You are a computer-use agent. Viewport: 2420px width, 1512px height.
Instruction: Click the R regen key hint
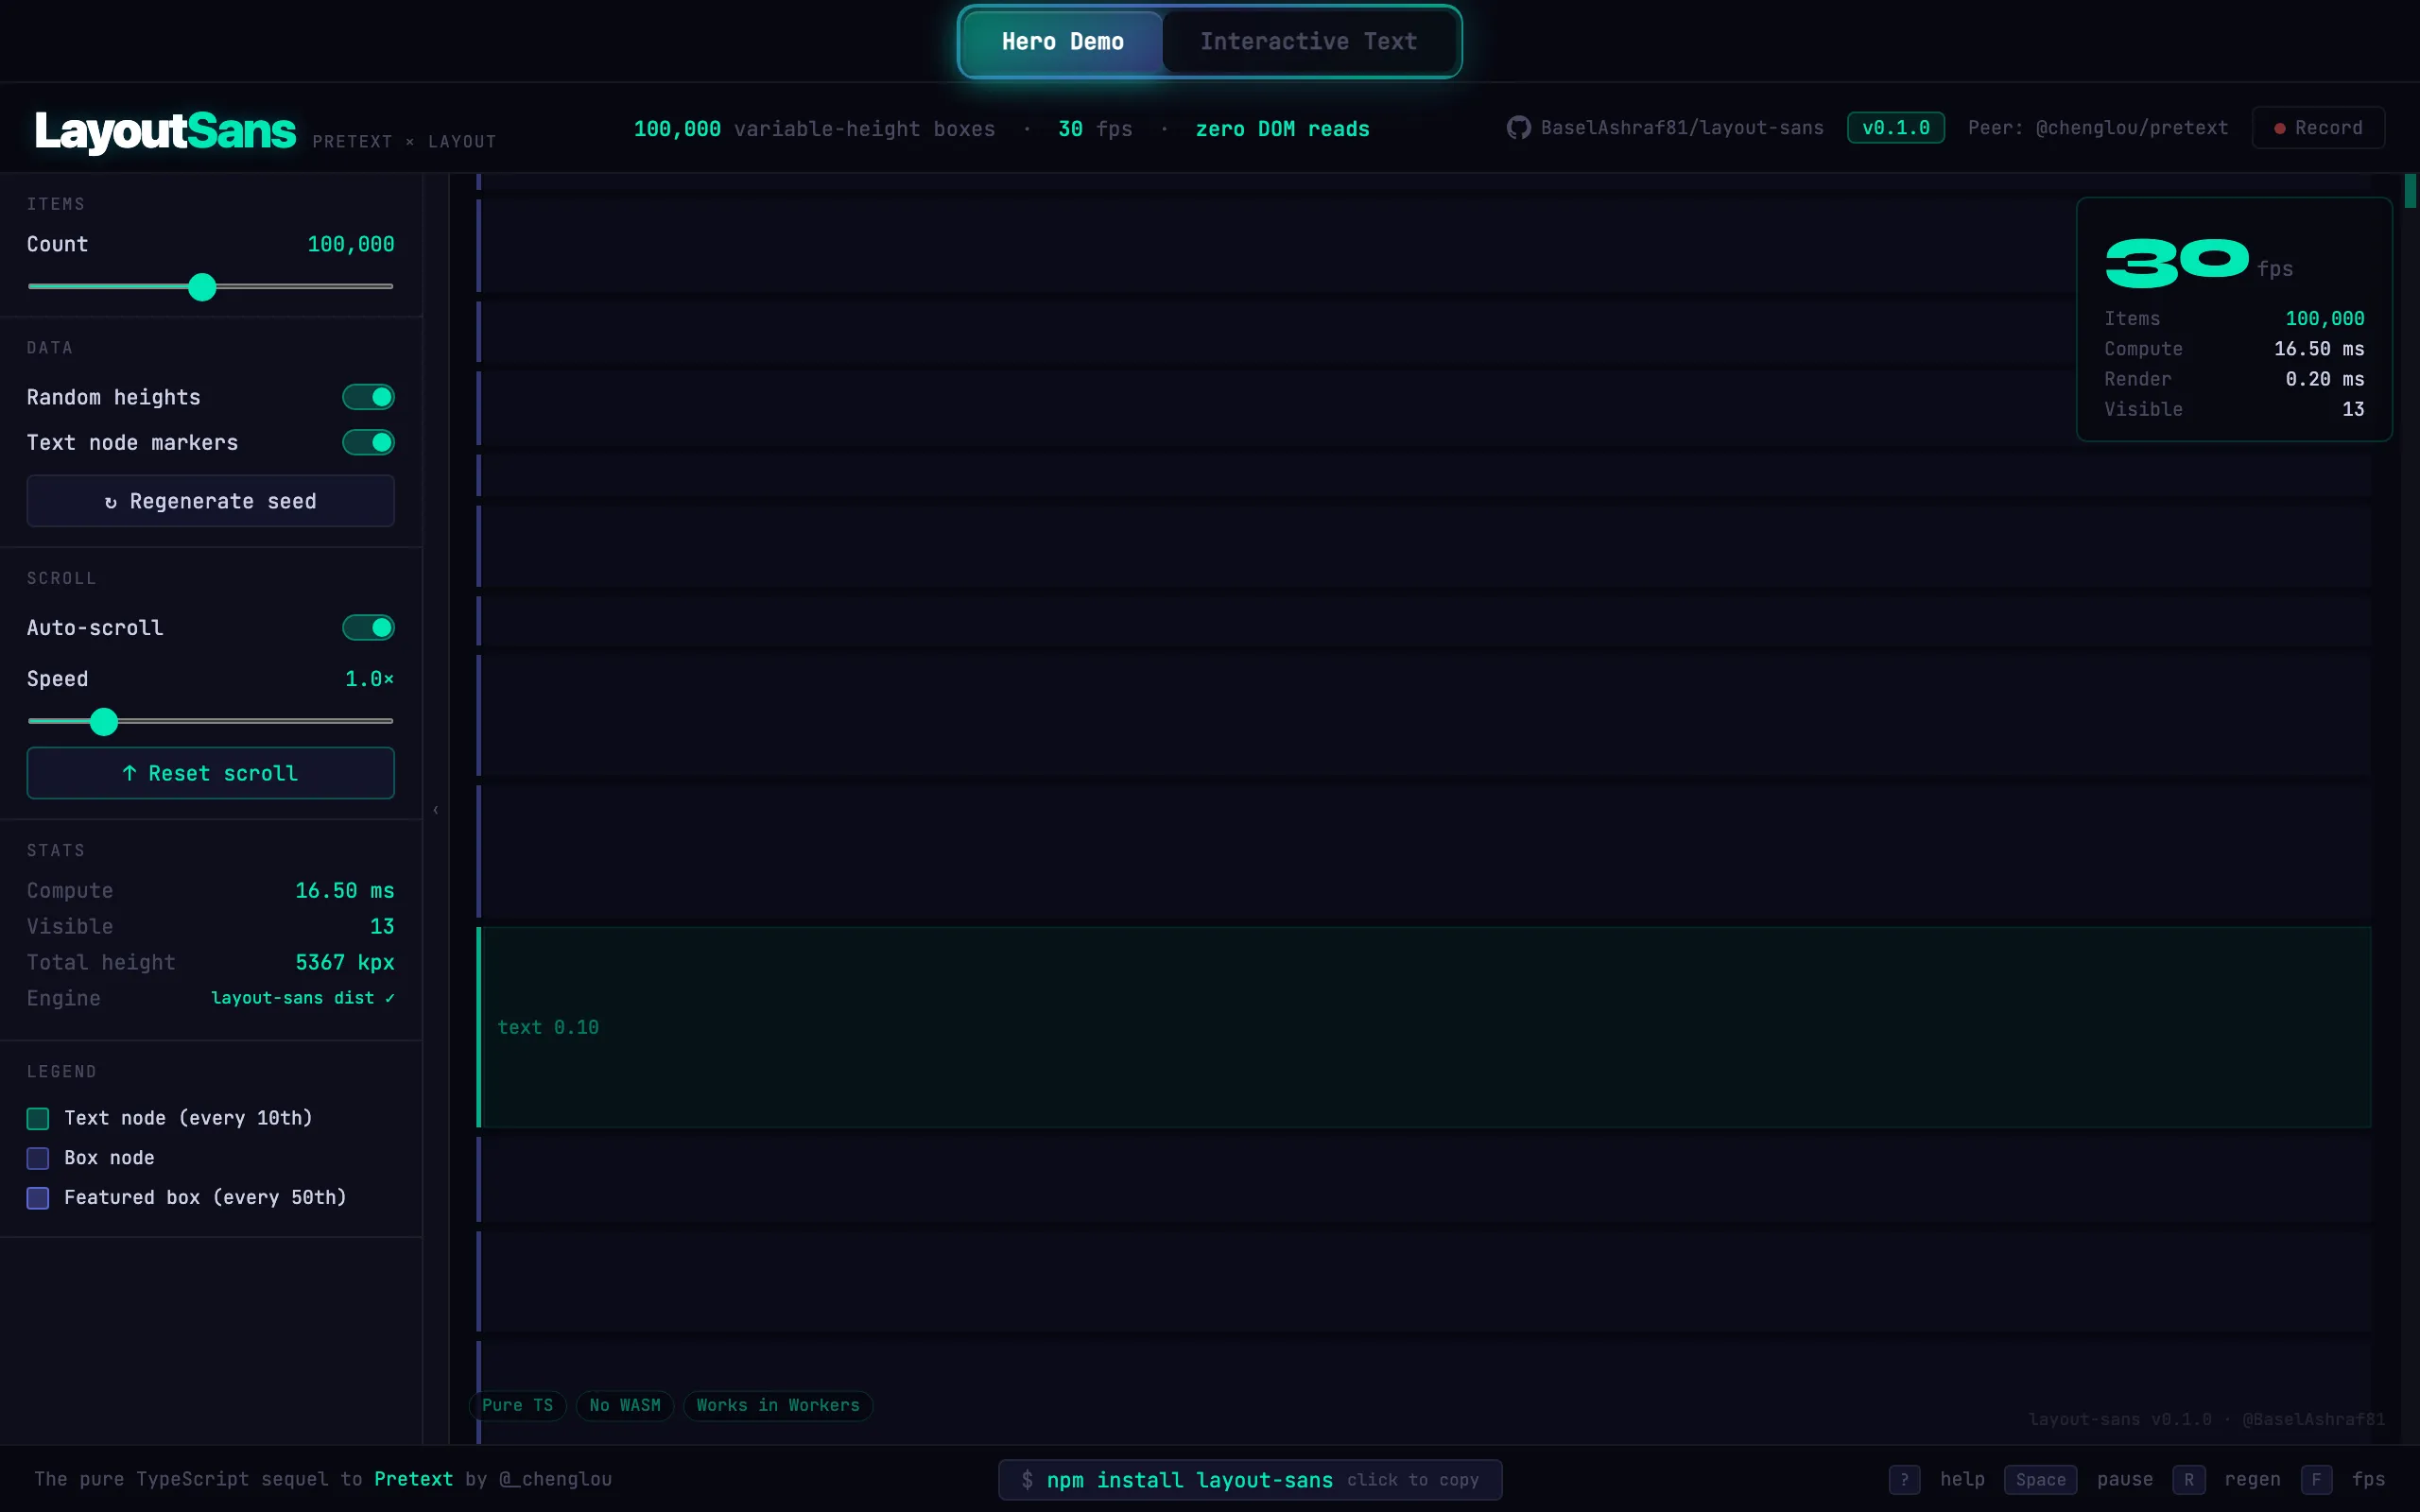2188,1480
